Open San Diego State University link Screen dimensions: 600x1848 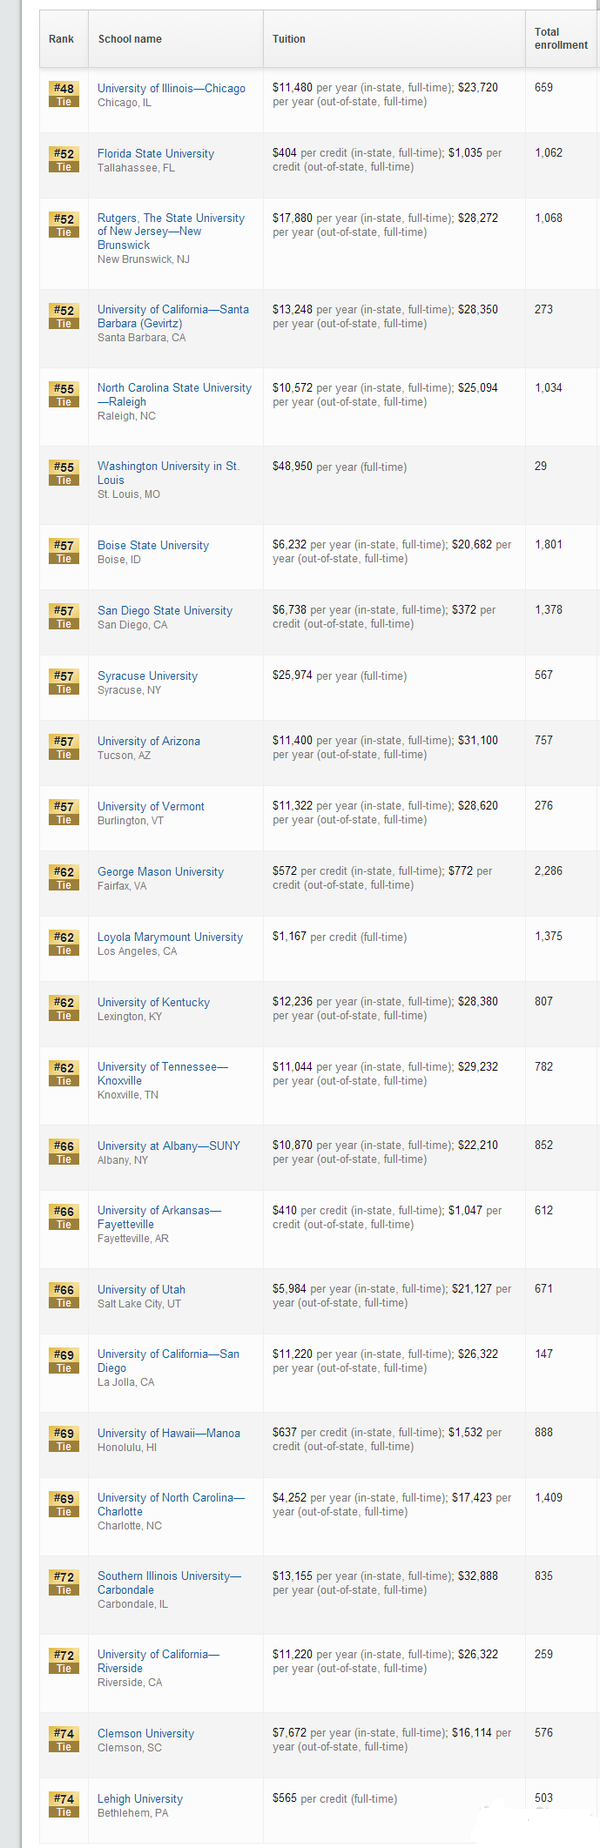pos(165,611)
